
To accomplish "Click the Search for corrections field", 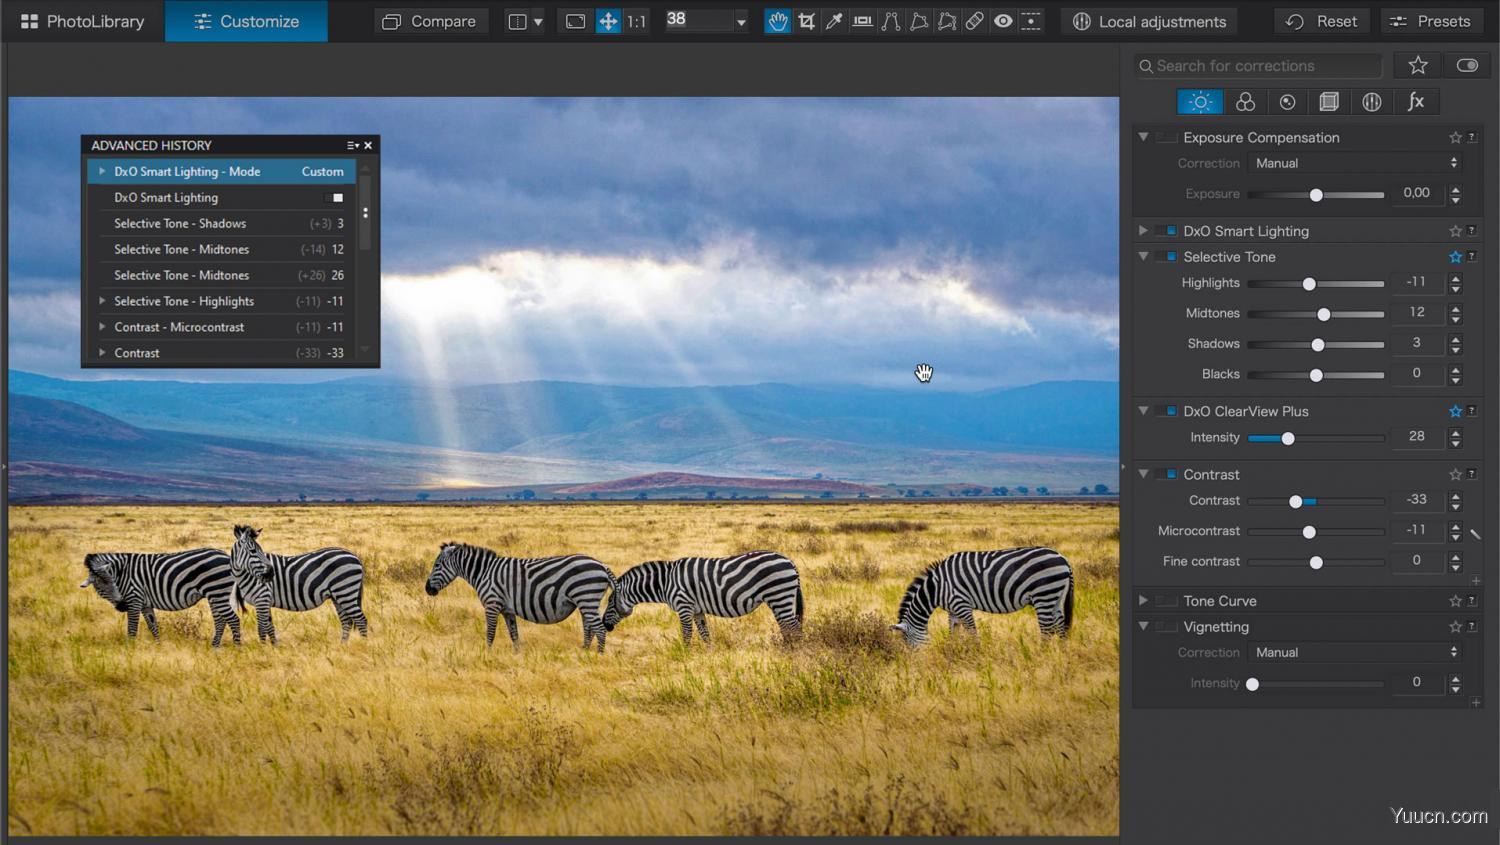I will [1257, 65].
